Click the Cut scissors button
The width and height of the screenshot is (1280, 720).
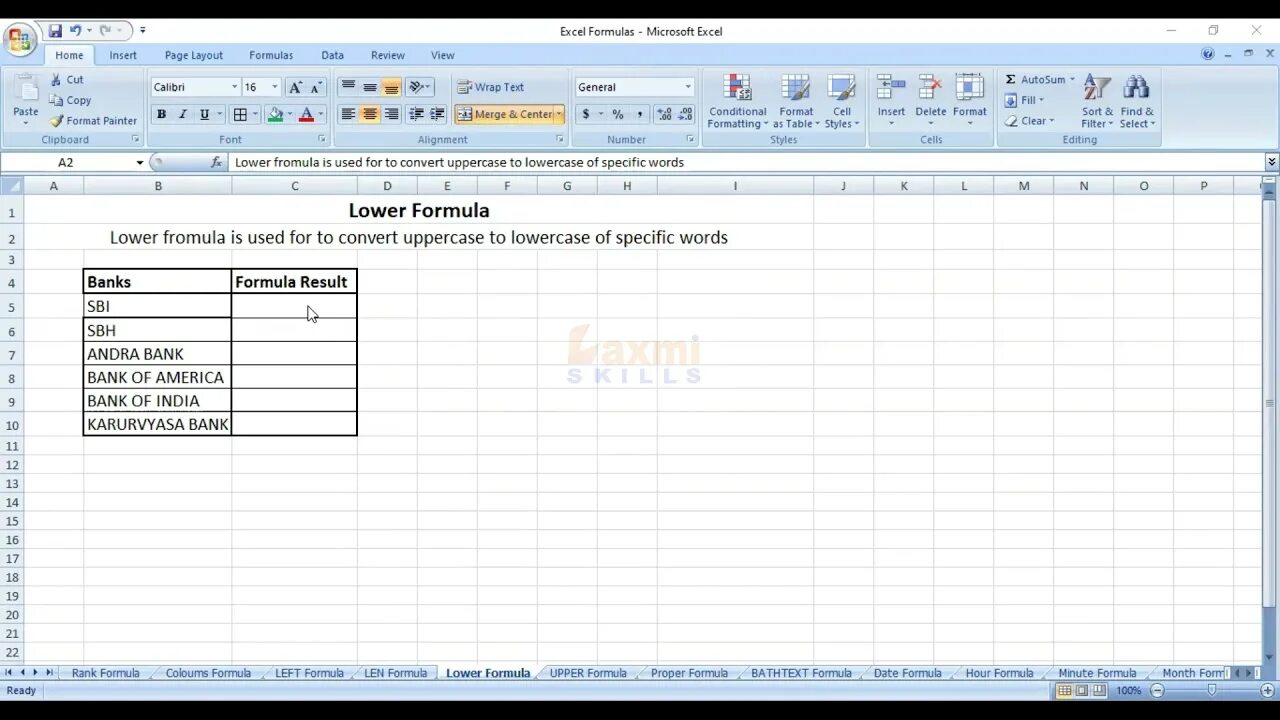click(x=67, y=79)
